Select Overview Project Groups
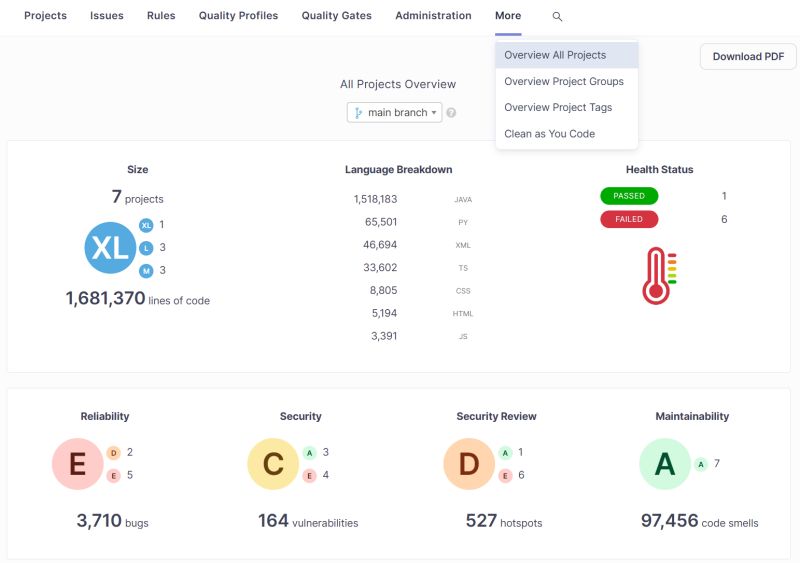This screenshot has width=800, height=563. (x=567, y=82)
